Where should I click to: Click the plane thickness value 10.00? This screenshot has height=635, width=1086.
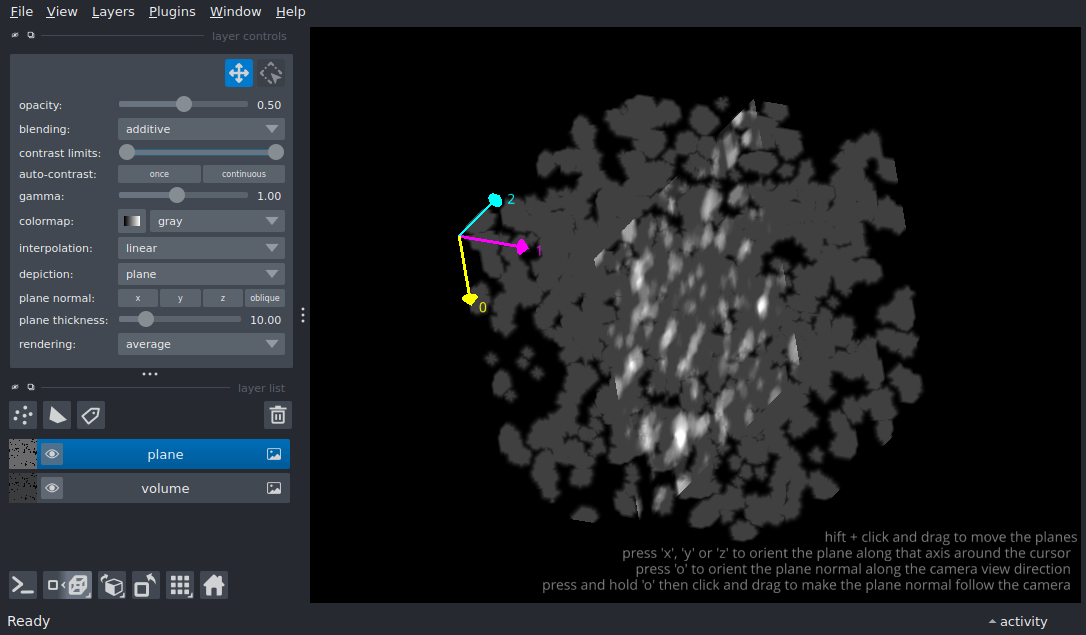click(266, 320)
